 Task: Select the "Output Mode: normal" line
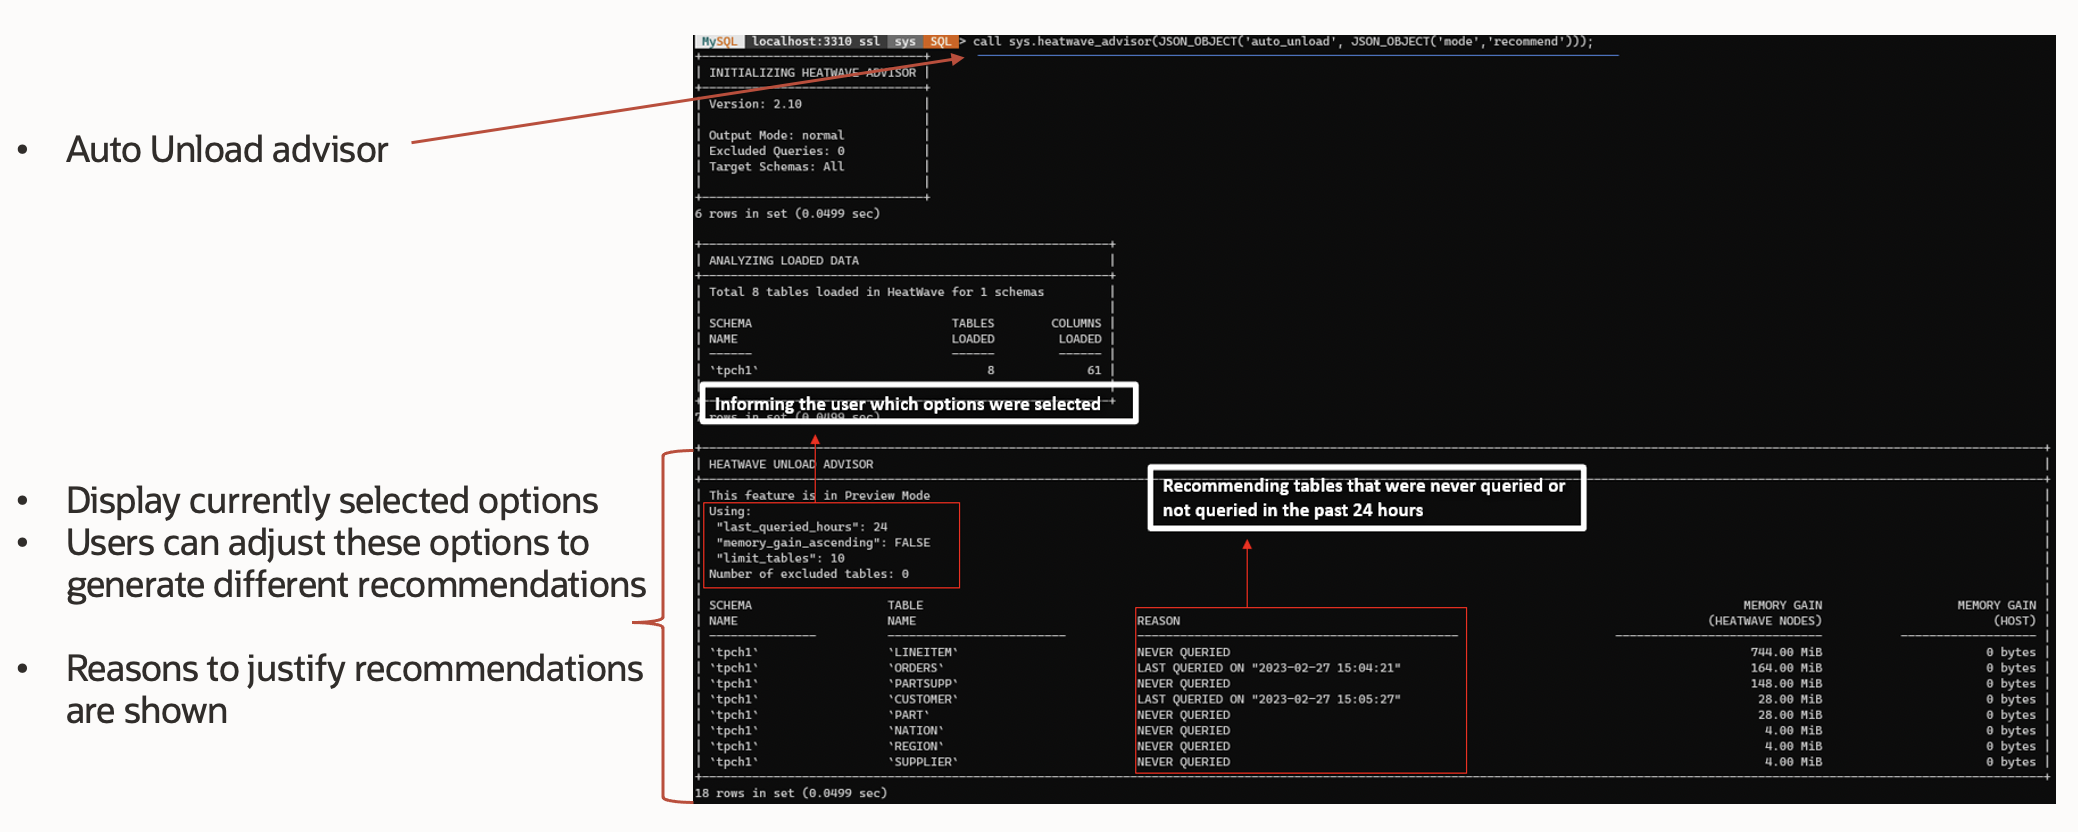pos(776,135)
